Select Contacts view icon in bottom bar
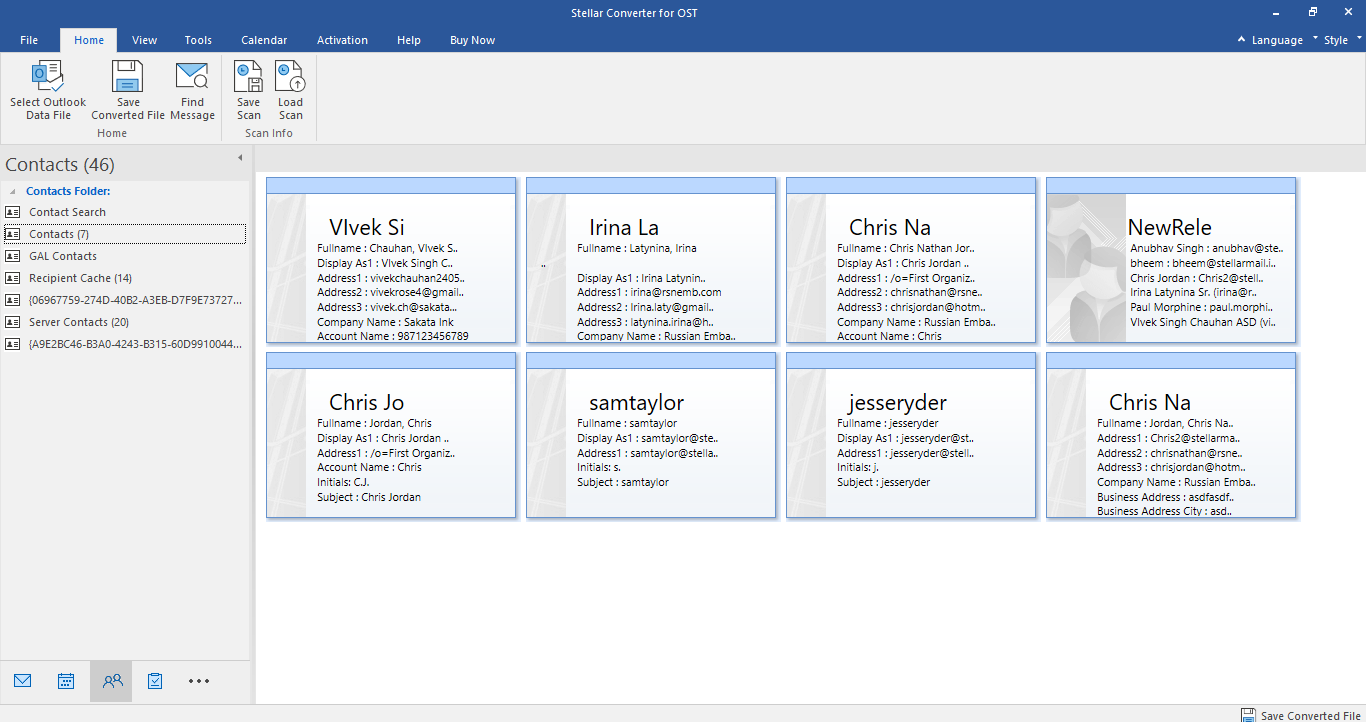 112,681
